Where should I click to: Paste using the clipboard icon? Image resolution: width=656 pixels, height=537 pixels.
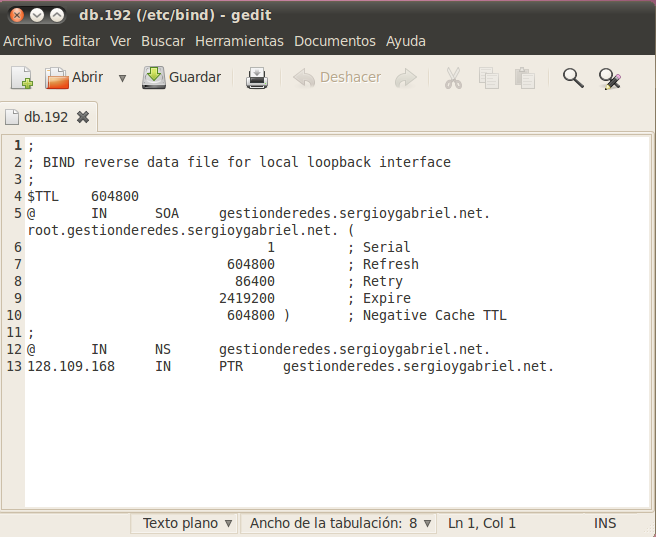point(525,78)
